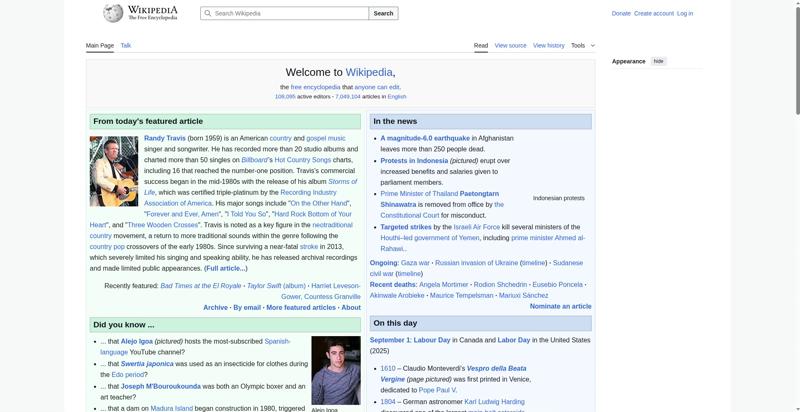Open the Swertia japonica link
Viewport: 800px width, 412px height.
point(147,364)
